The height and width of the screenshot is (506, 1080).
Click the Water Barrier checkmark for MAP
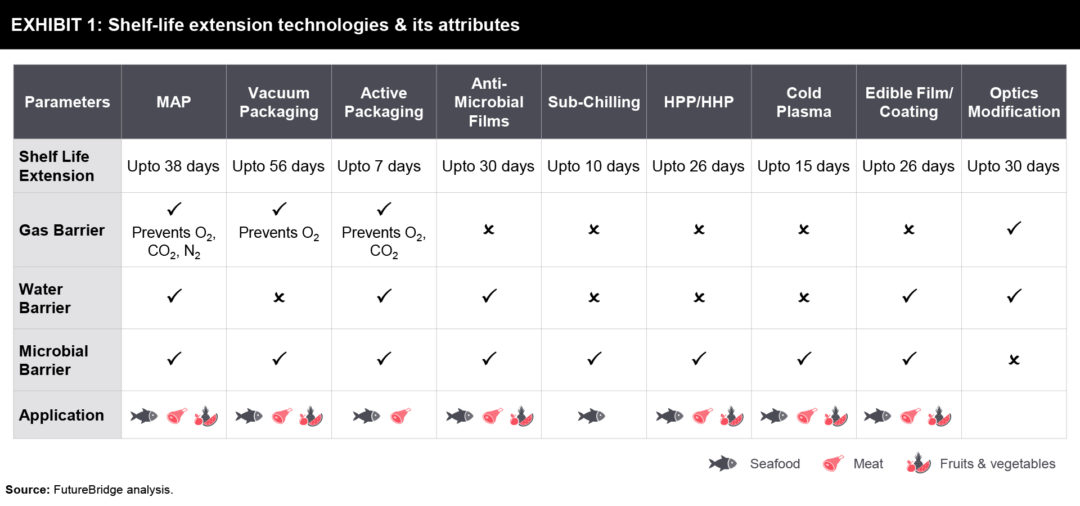[173, 297]
